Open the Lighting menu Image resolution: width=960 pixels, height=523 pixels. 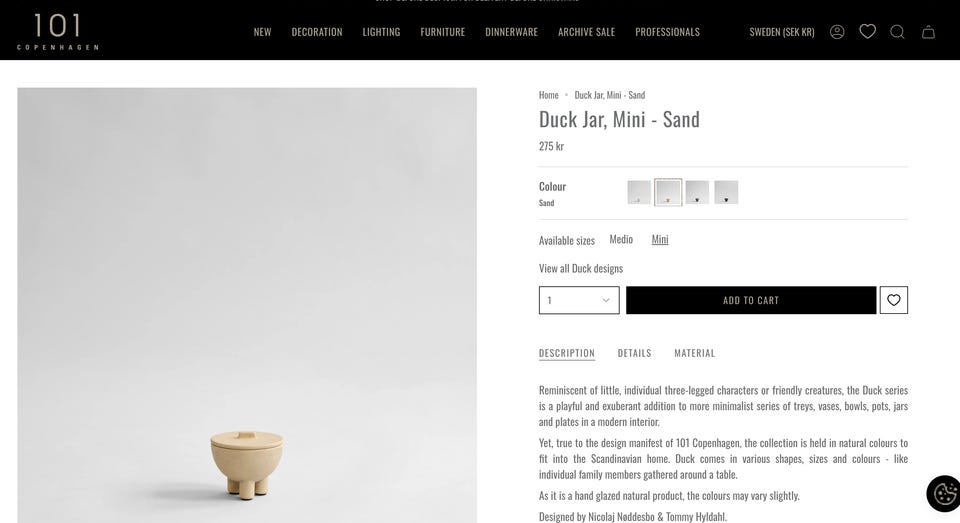click(x=381, y=32)
